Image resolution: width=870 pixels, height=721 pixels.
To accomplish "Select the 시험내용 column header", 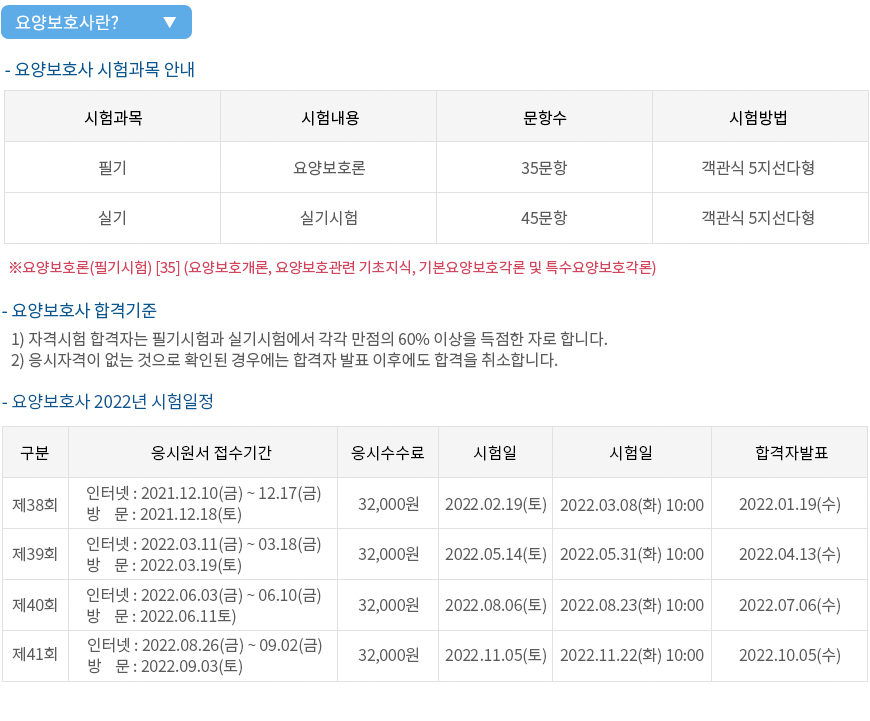I will coord(329,117).
